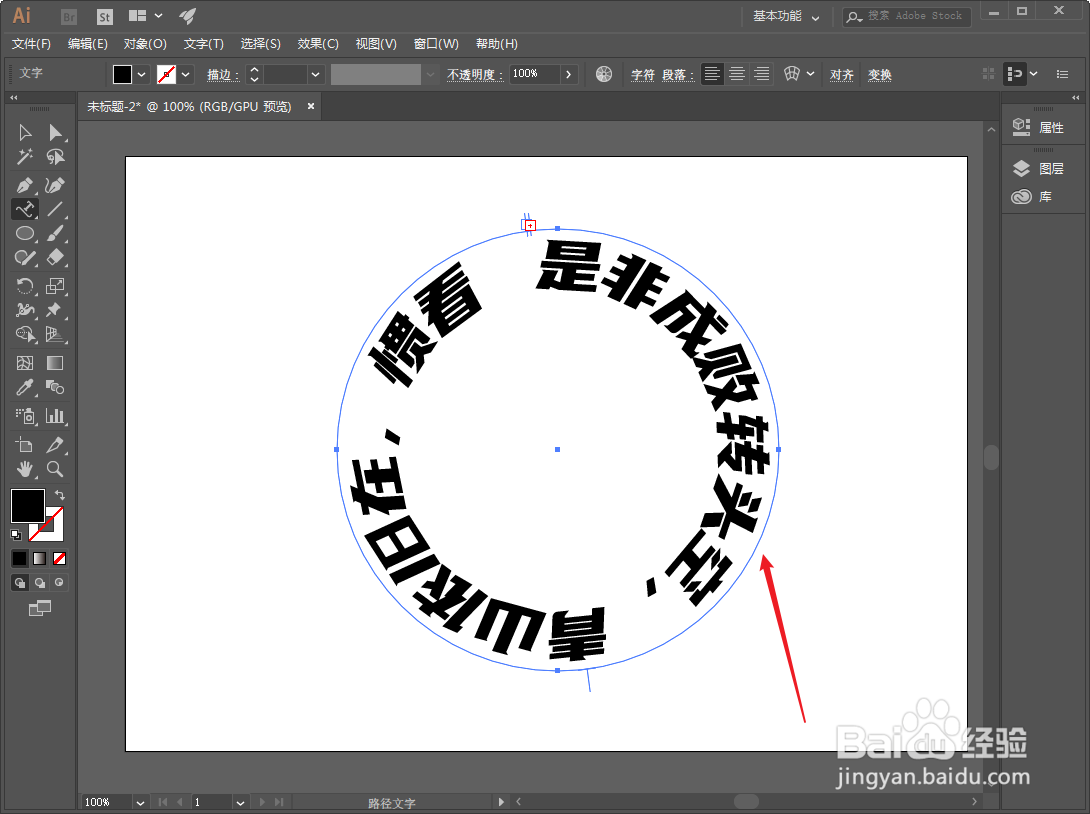This screenshot has height=814, width=1090.
Task: Select the Direct Selection tool
Action: [x=55, y=133]
